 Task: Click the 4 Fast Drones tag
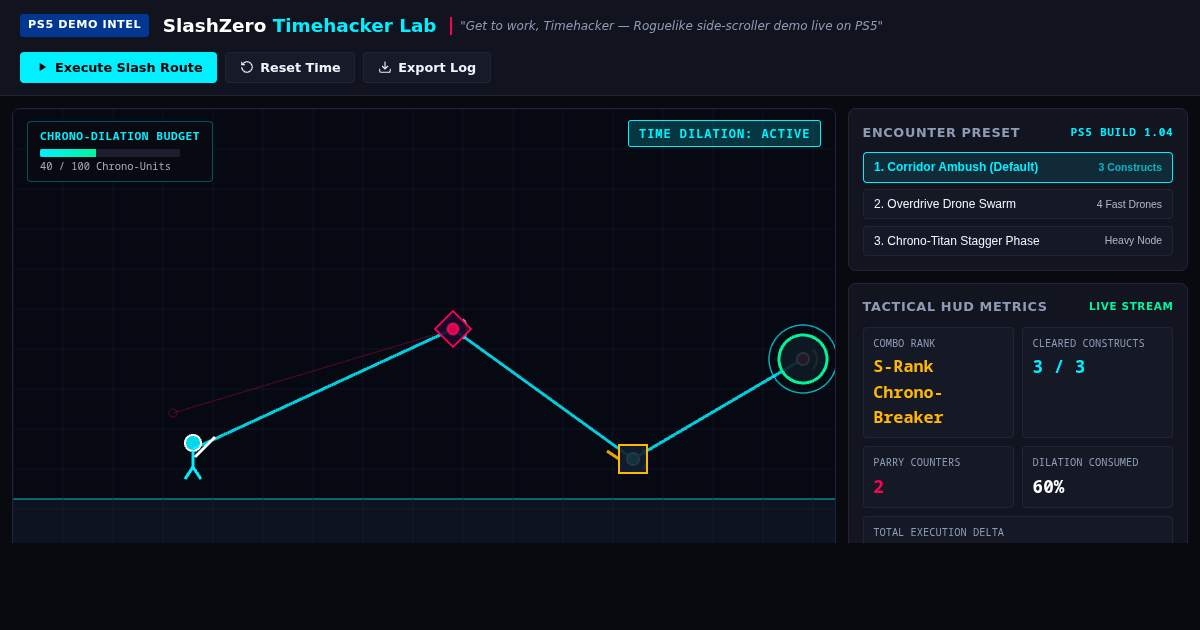(x=1129, y=204)
